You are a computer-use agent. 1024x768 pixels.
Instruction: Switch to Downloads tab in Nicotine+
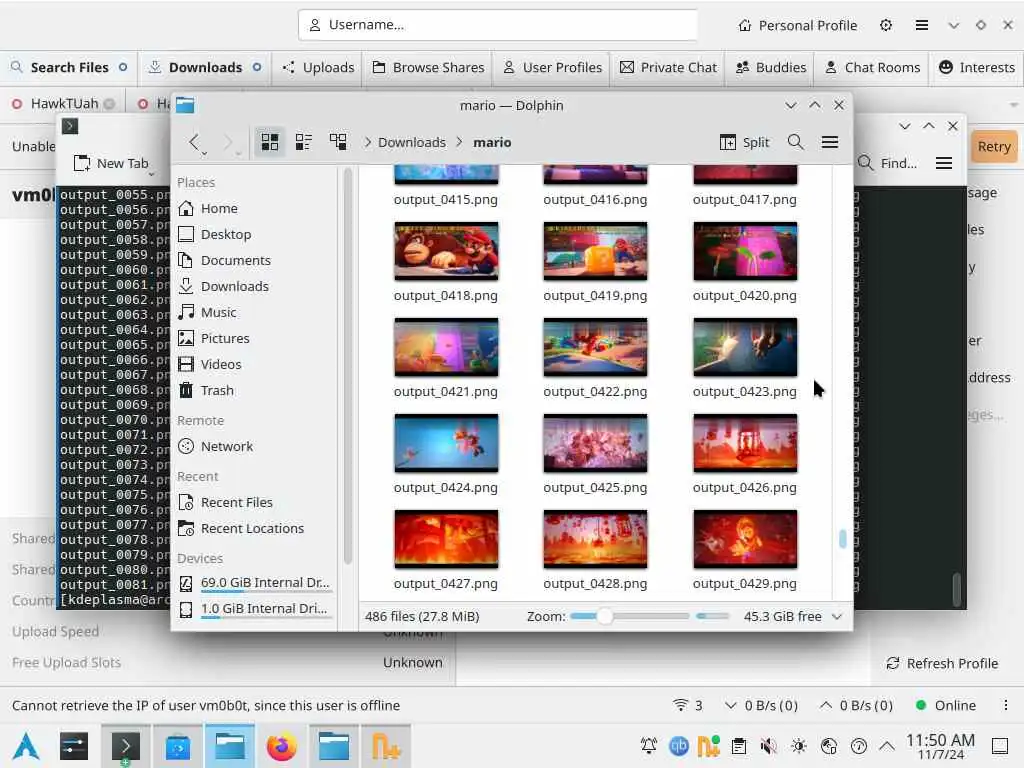click(205, 67)
